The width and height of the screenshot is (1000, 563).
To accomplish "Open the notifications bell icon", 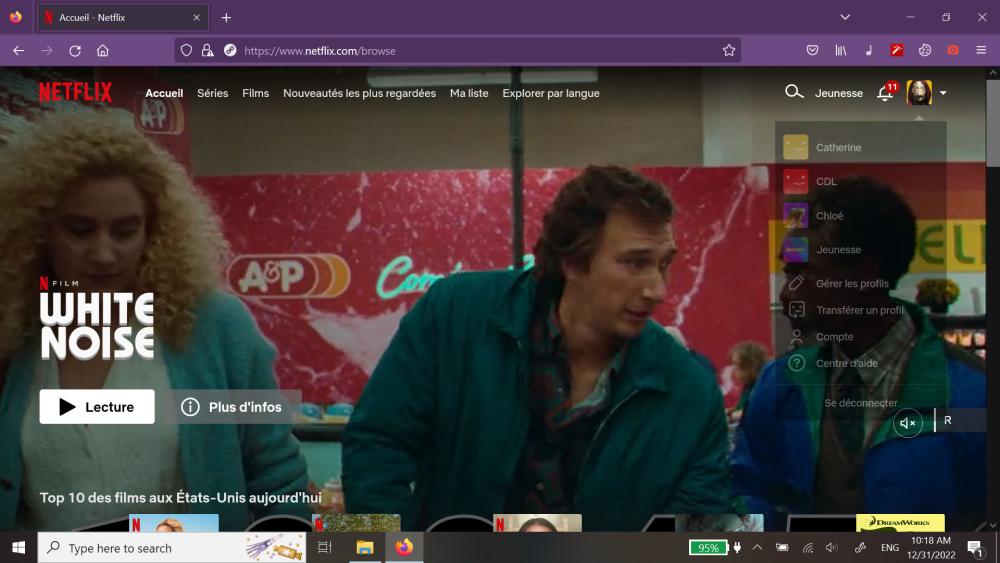I will (885, 93).
